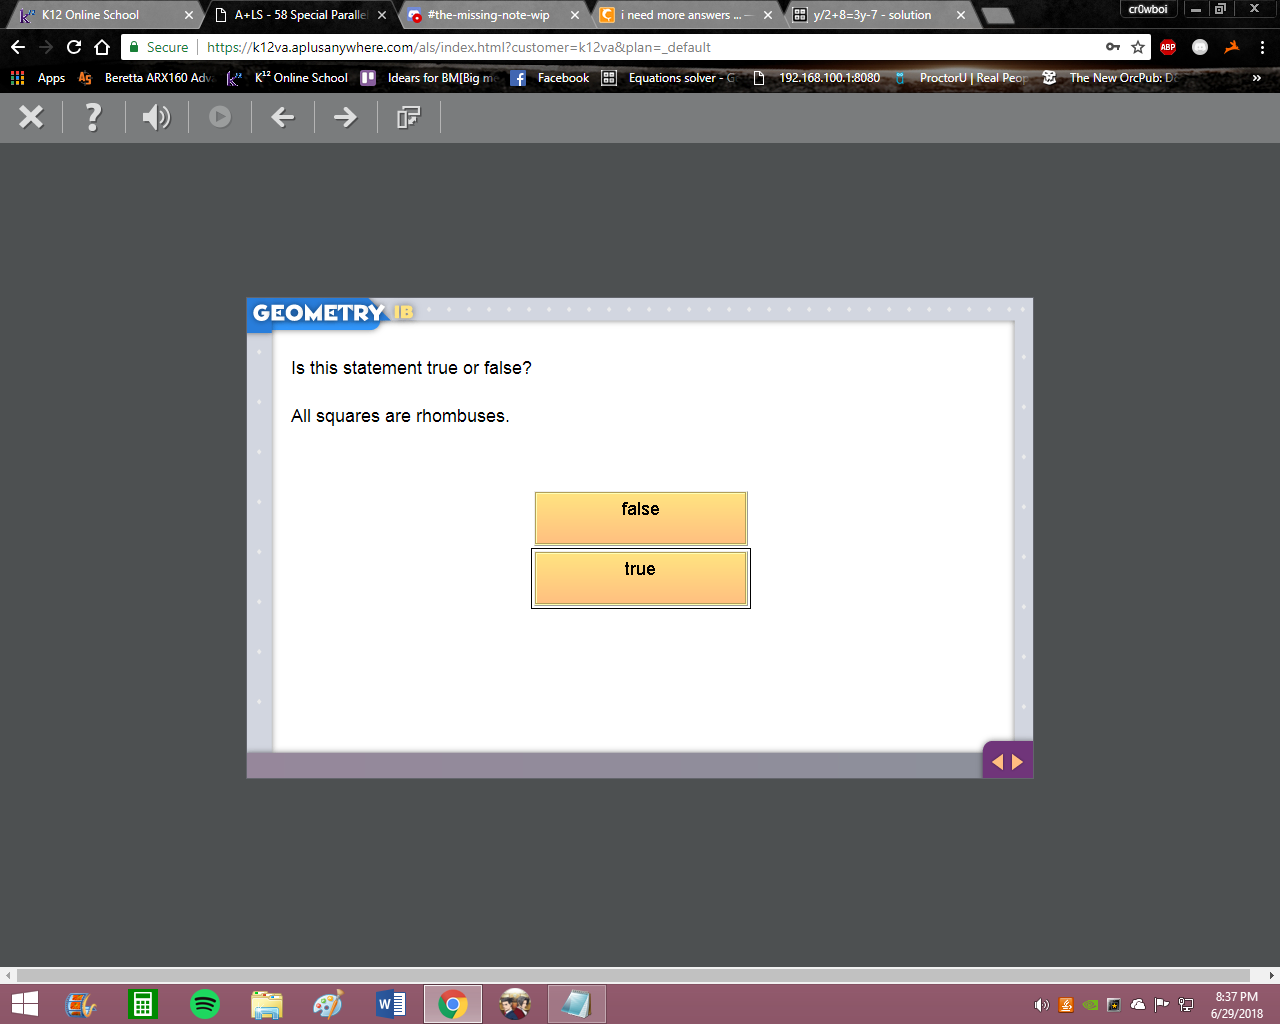Open the Facebook bookmark

point(550,78)
